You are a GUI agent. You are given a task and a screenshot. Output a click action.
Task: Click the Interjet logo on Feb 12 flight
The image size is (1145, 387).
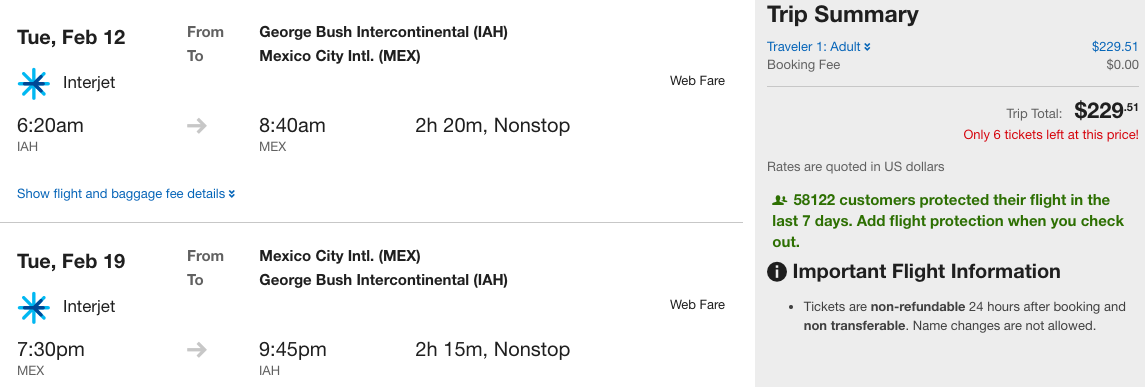coord(34,84)
